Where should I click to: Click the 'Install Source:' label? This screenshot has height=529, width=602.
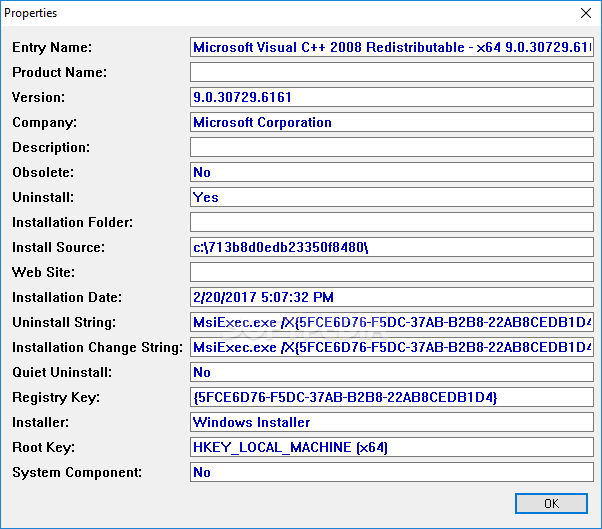58,247
